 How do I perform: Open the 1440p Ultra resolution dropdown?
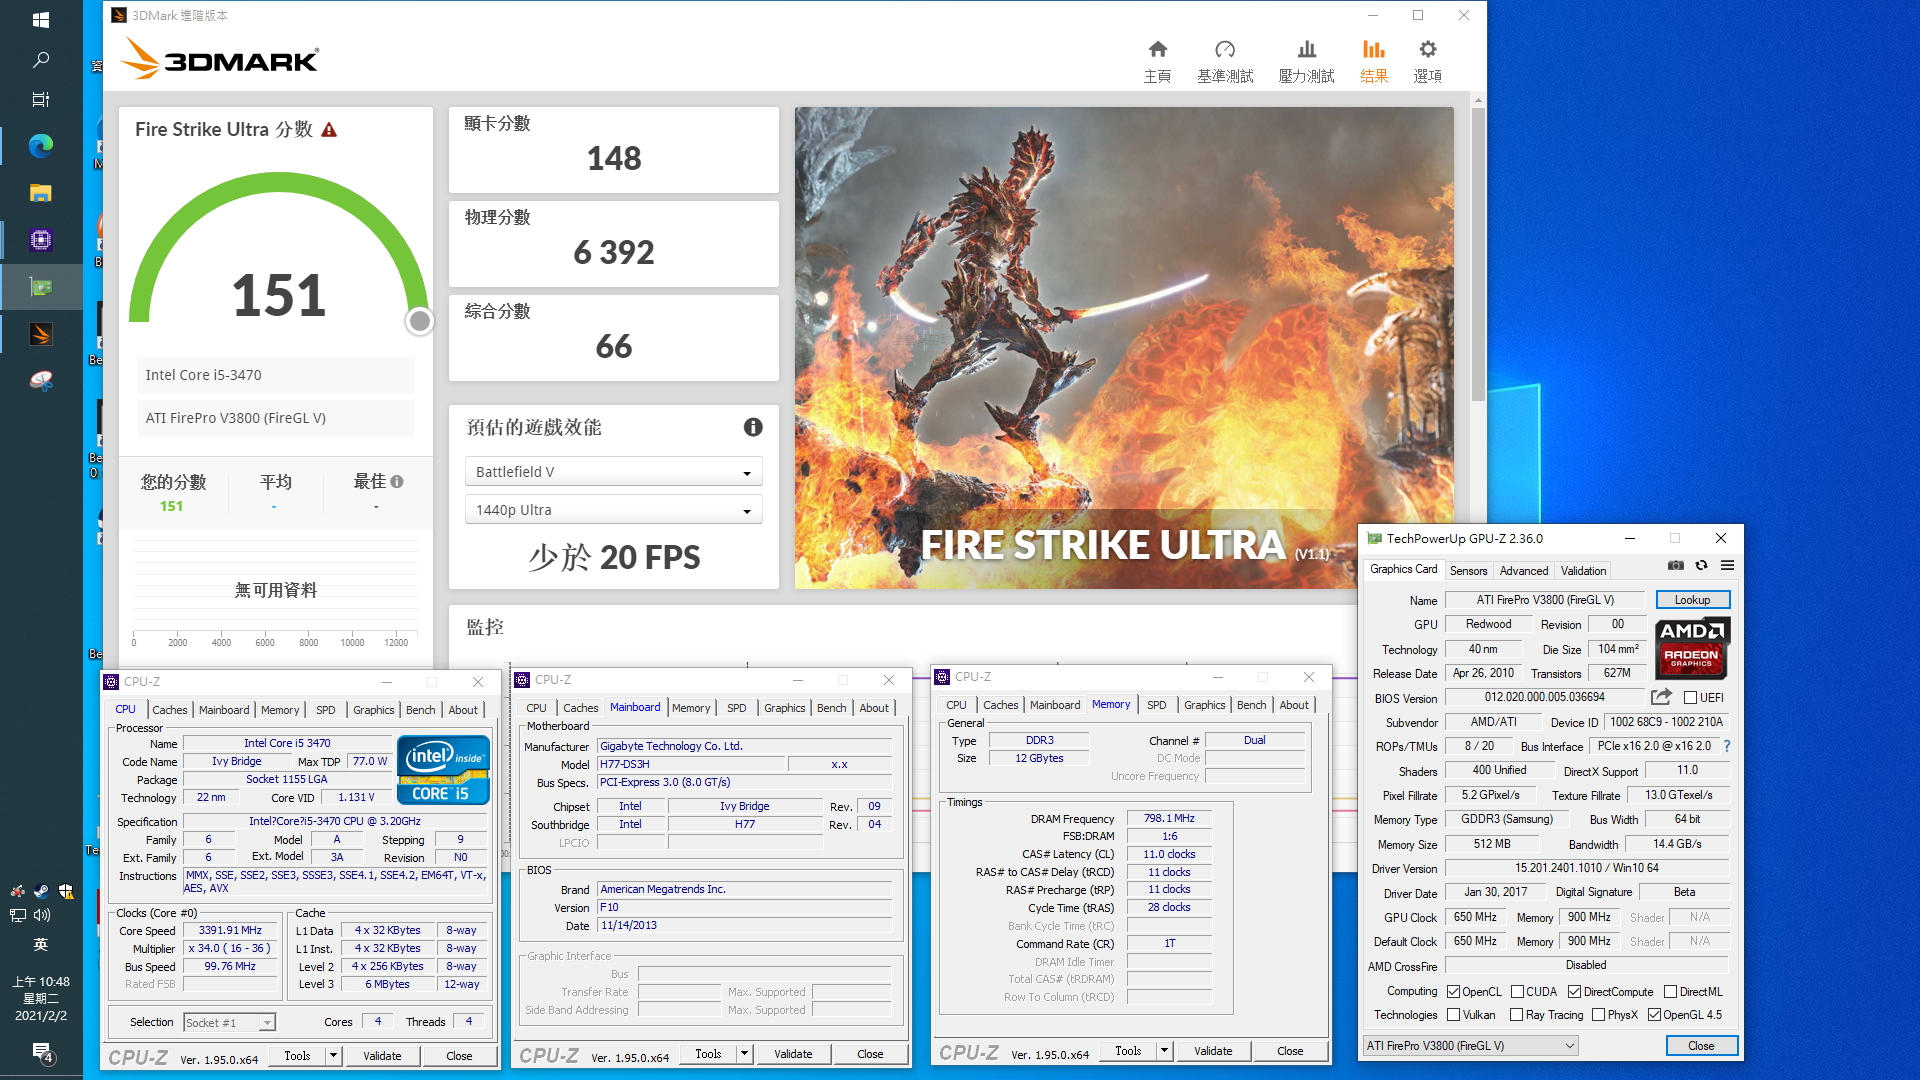tap(613, 510)
